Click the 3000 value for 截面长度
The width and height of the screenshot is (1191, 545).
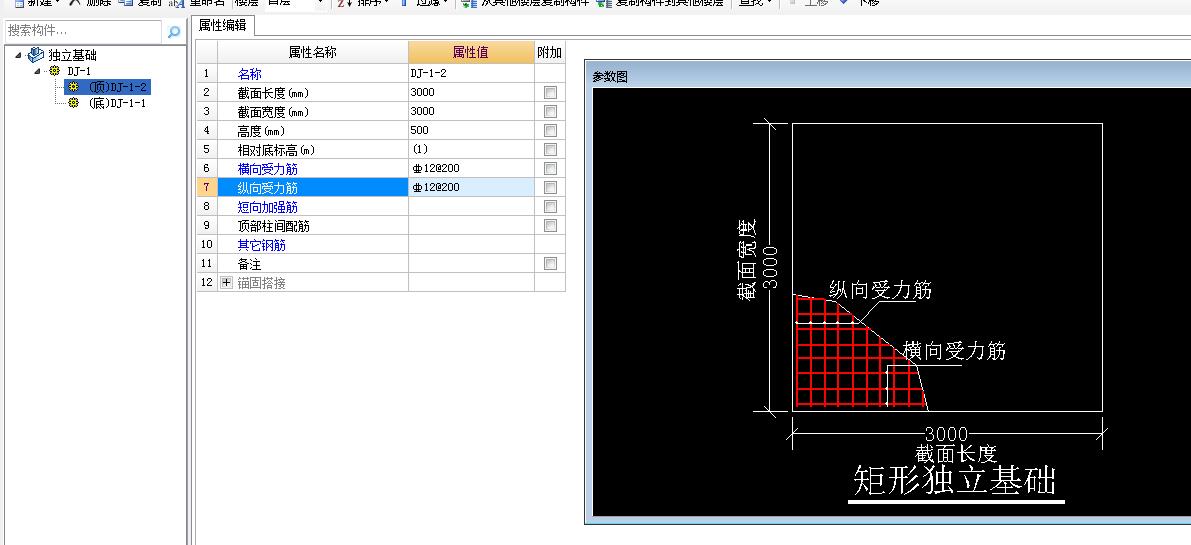click(x=471, y=93)
